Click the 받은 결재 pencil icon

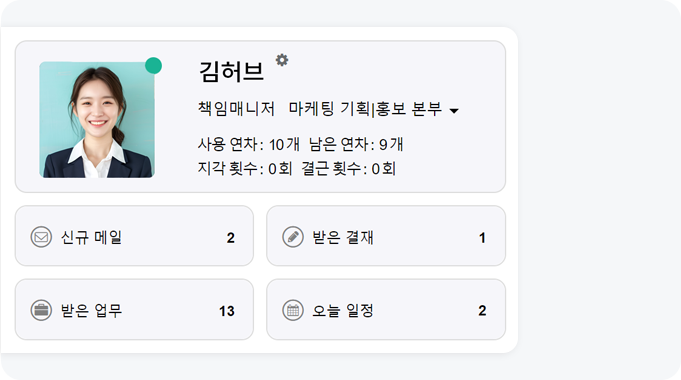[293, 237]
